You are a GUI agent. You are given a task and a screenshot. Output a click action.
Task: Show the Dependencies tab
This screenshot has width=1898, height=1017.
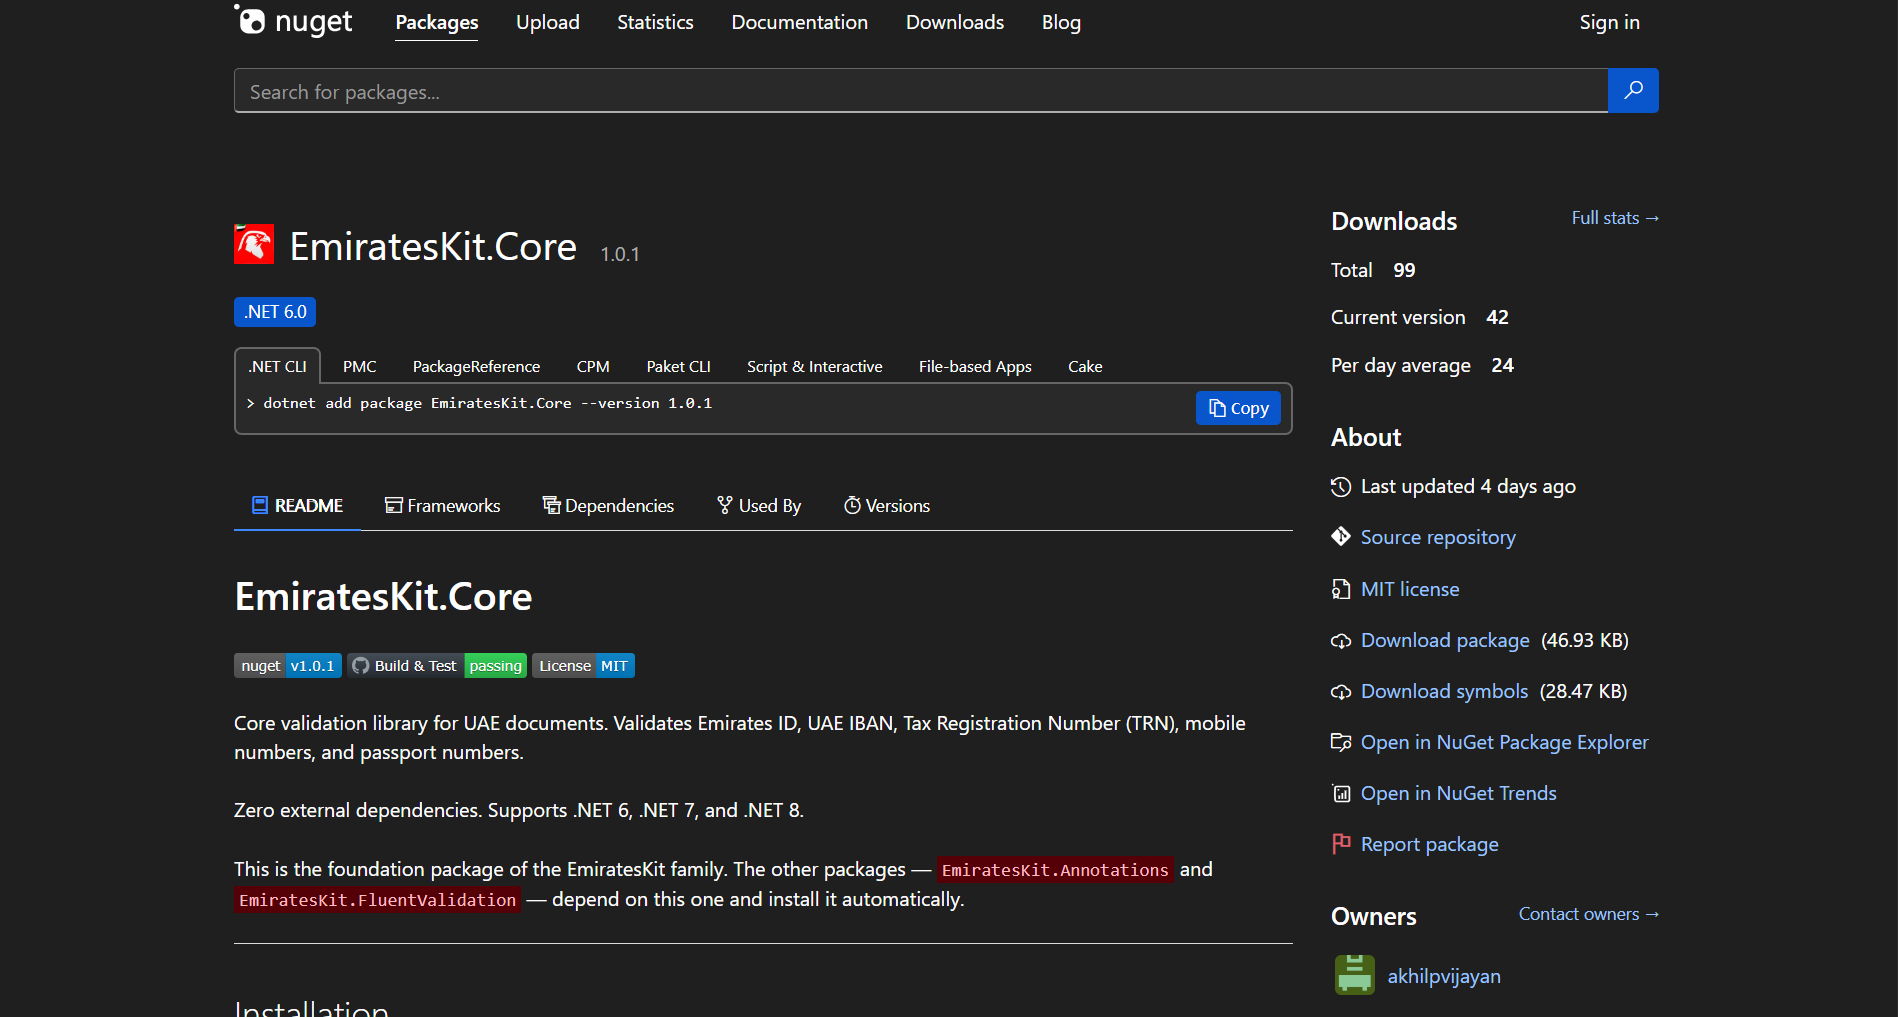pos(608,506)
